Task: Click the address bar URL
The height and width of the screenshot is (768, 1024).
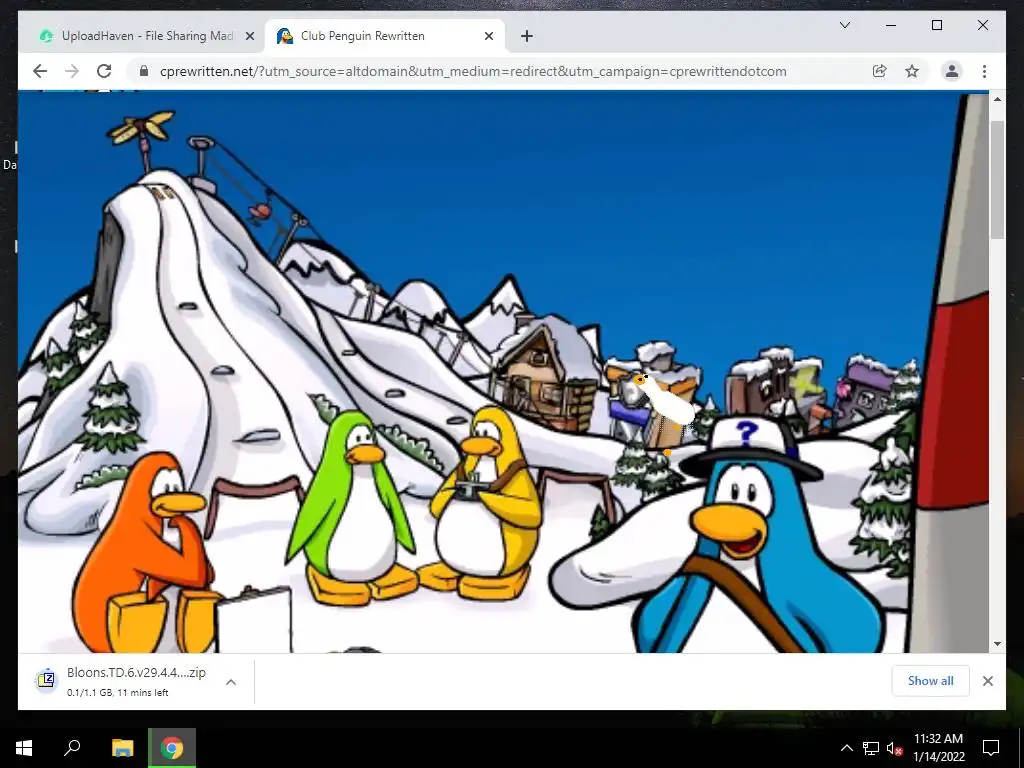Action: (473, 71)
